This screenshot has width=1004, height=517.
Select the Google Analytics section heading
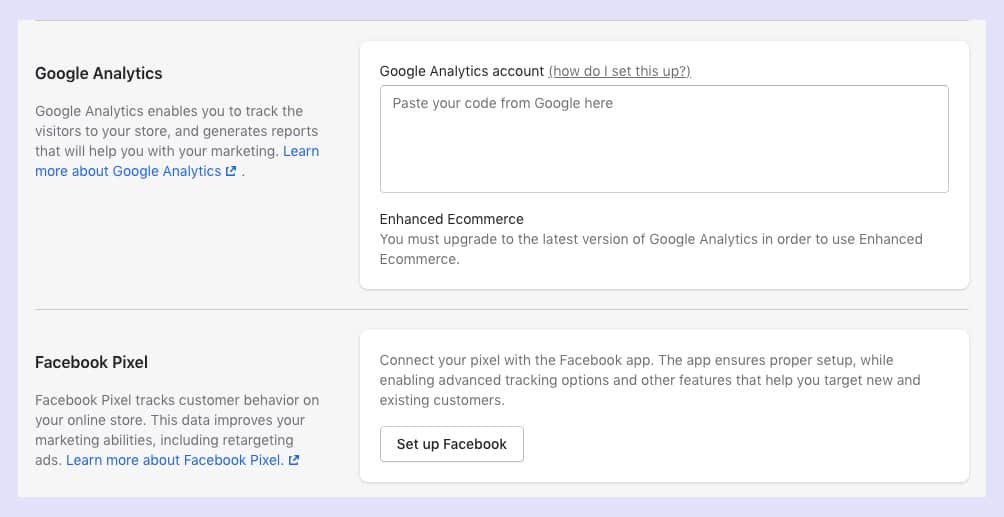pos(99,74)
